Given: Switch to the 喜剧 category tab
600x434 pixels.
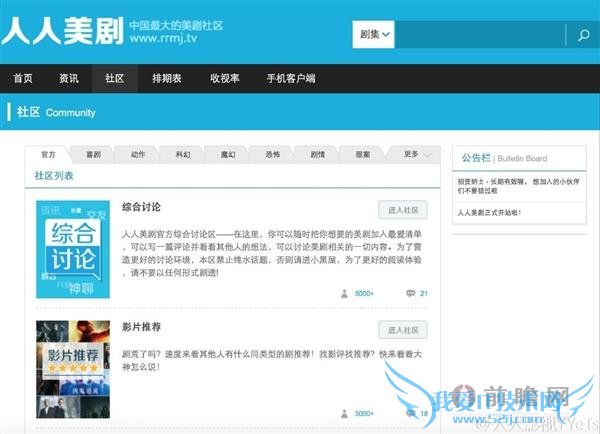Looking at the screenshot, I should point(93,155).
